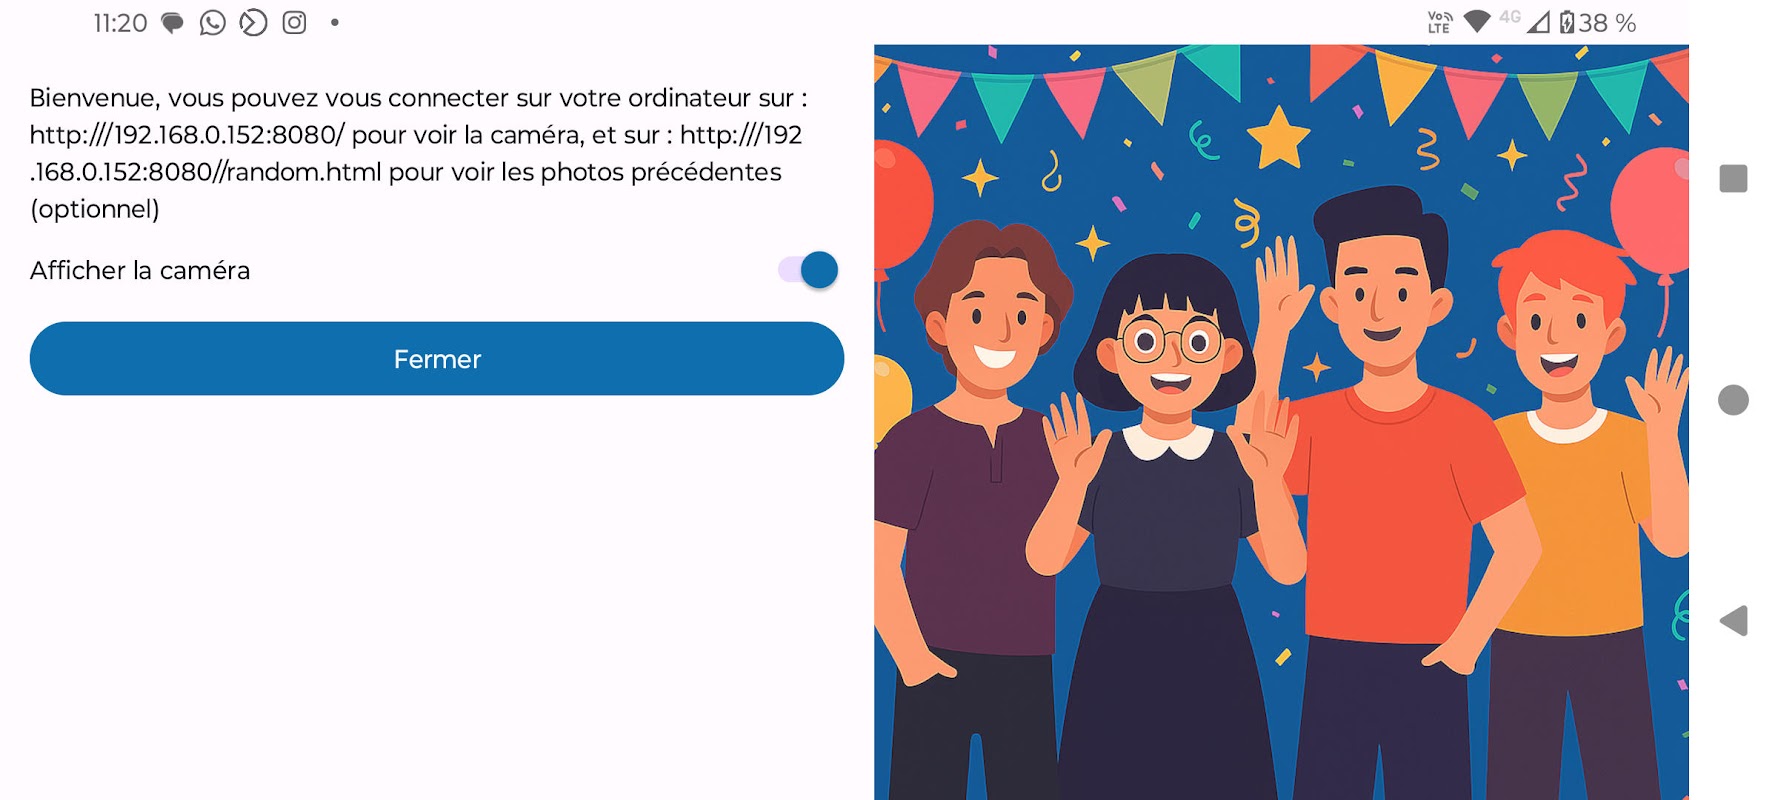Tap the arrow-circle notification icon
Viewport: 1778px width, 800px height.
[x=253, y=22]
